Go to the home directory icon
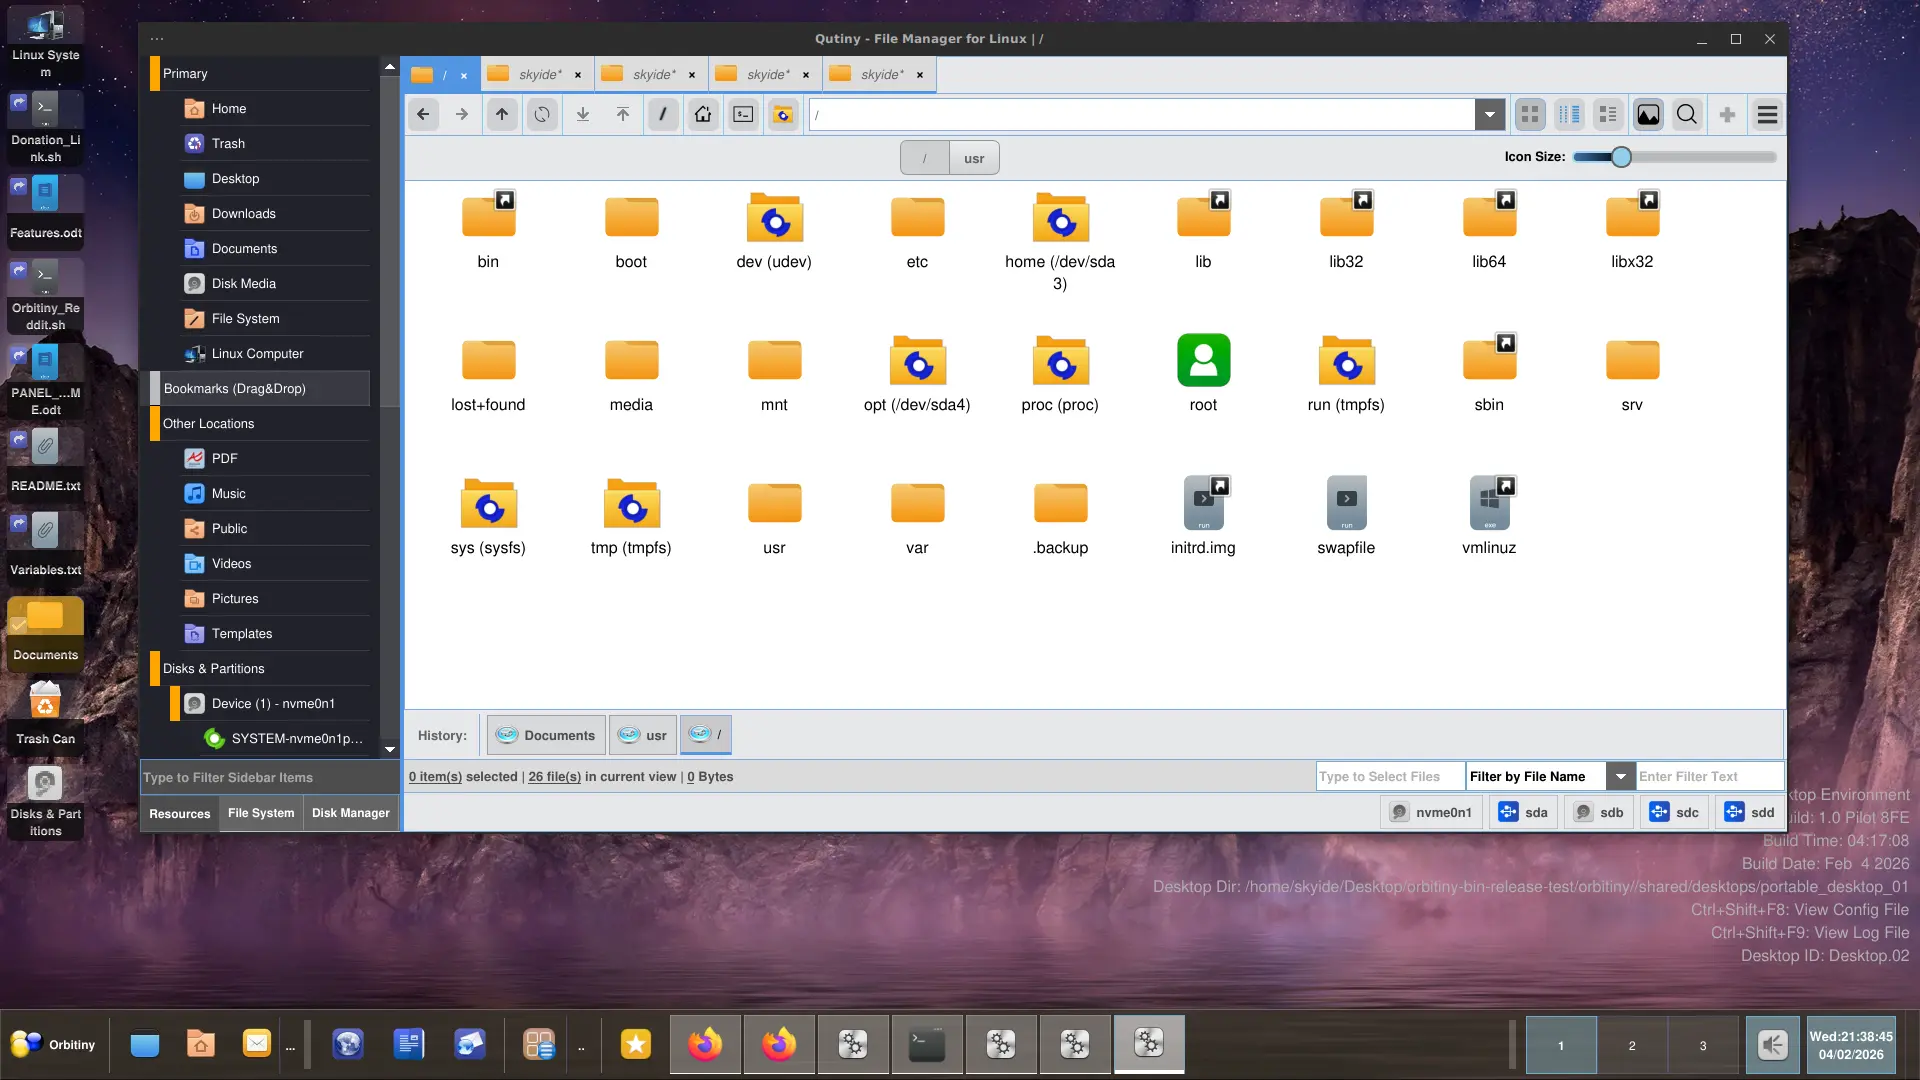 pyautogui.click(x=703, y=115)
